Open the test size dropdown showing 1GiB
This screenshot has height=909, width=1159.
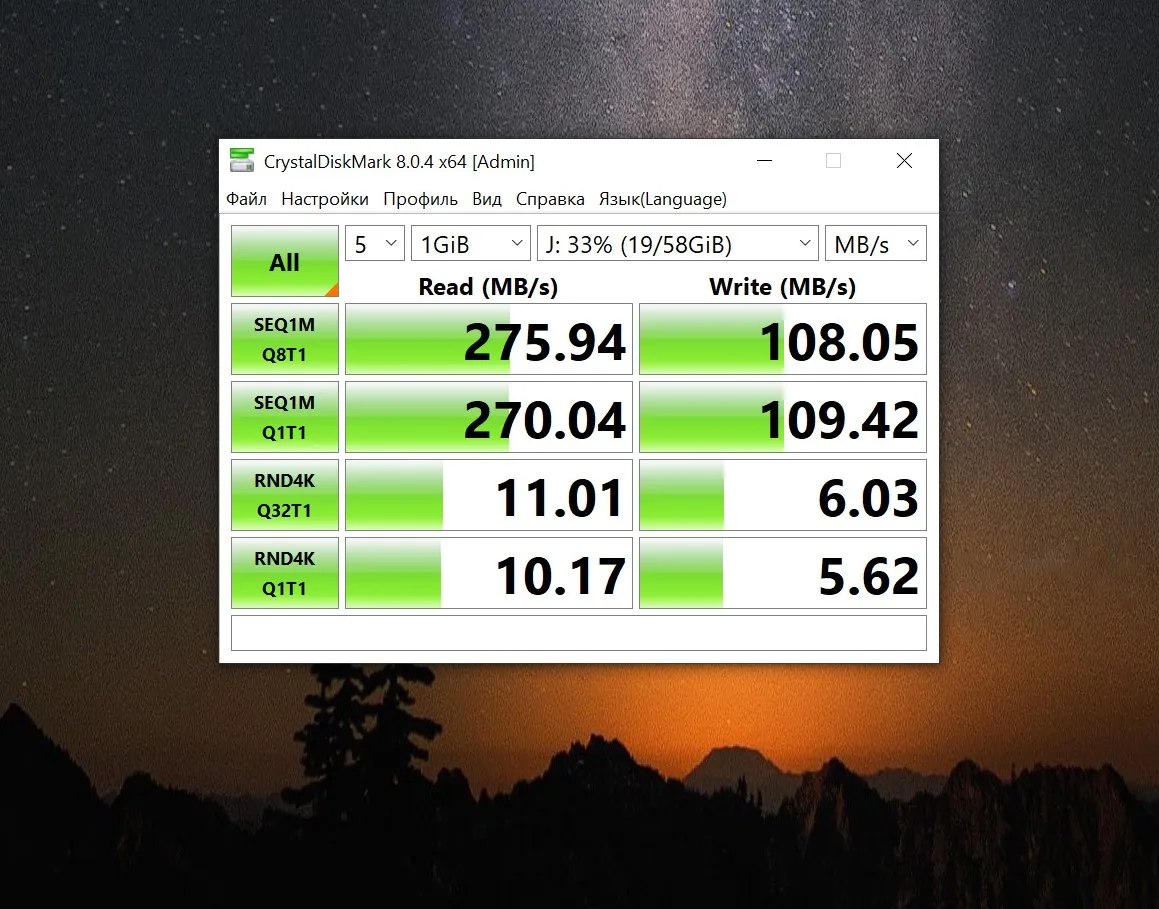pos(471,243)
